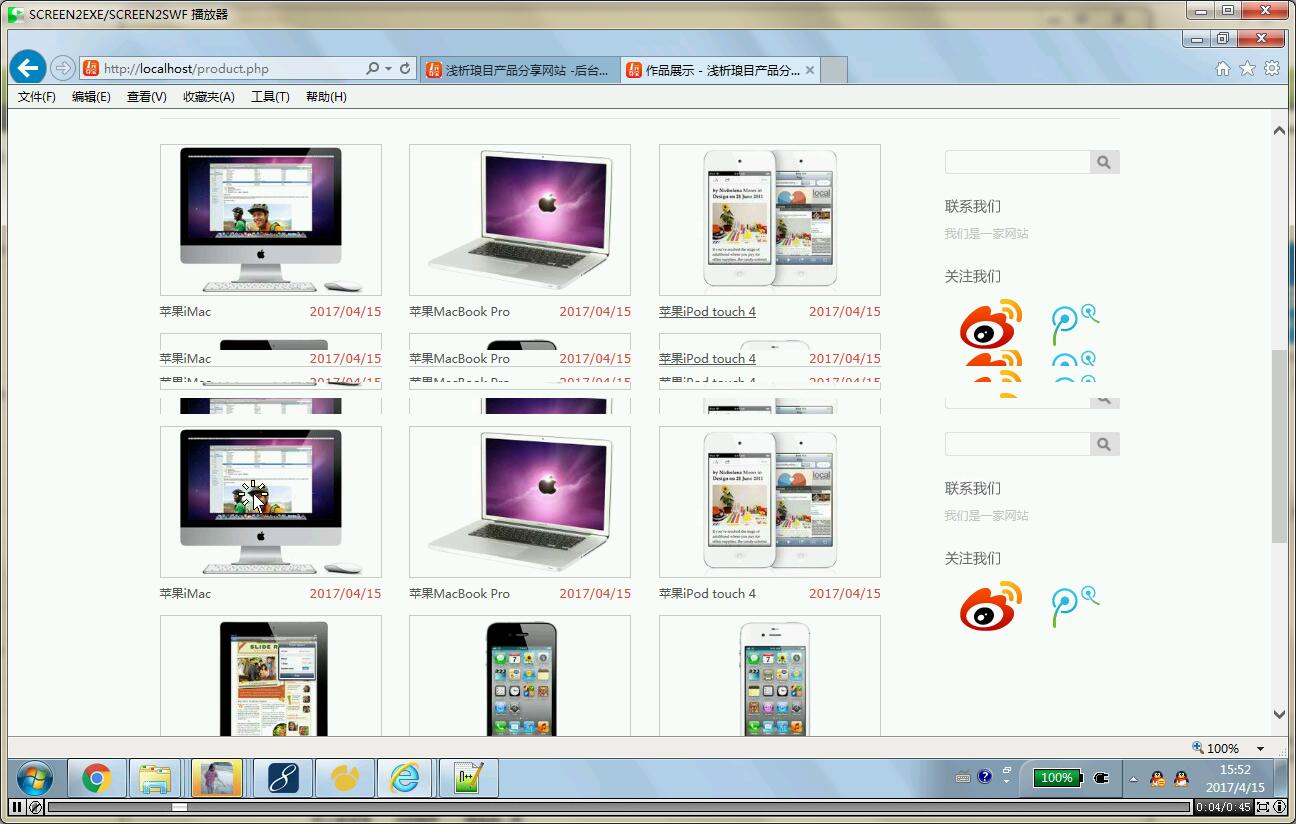Screen dimensions: 1296x824
Task: Click the upper 苹果MacBook Pro product title
Action: (x=459, y=312)
